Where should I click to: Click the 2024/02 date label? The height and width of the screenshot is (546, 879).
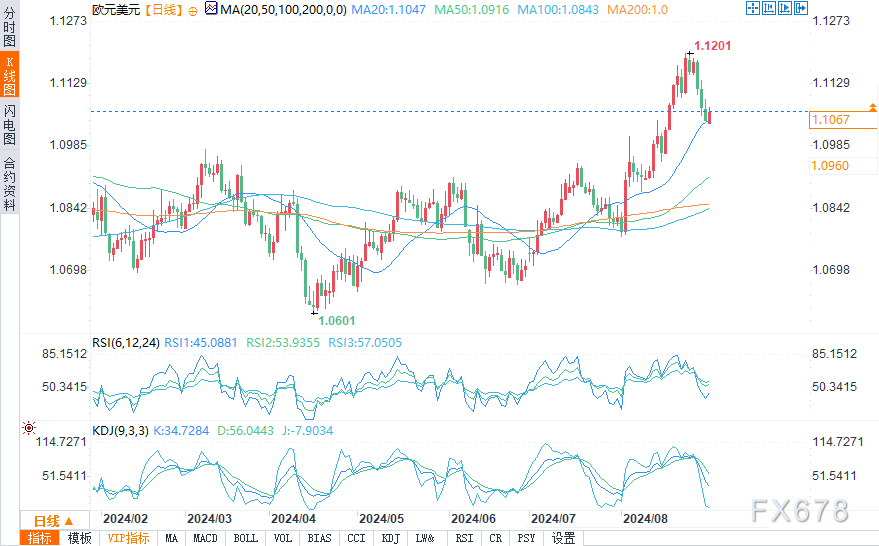click(126, 519)
